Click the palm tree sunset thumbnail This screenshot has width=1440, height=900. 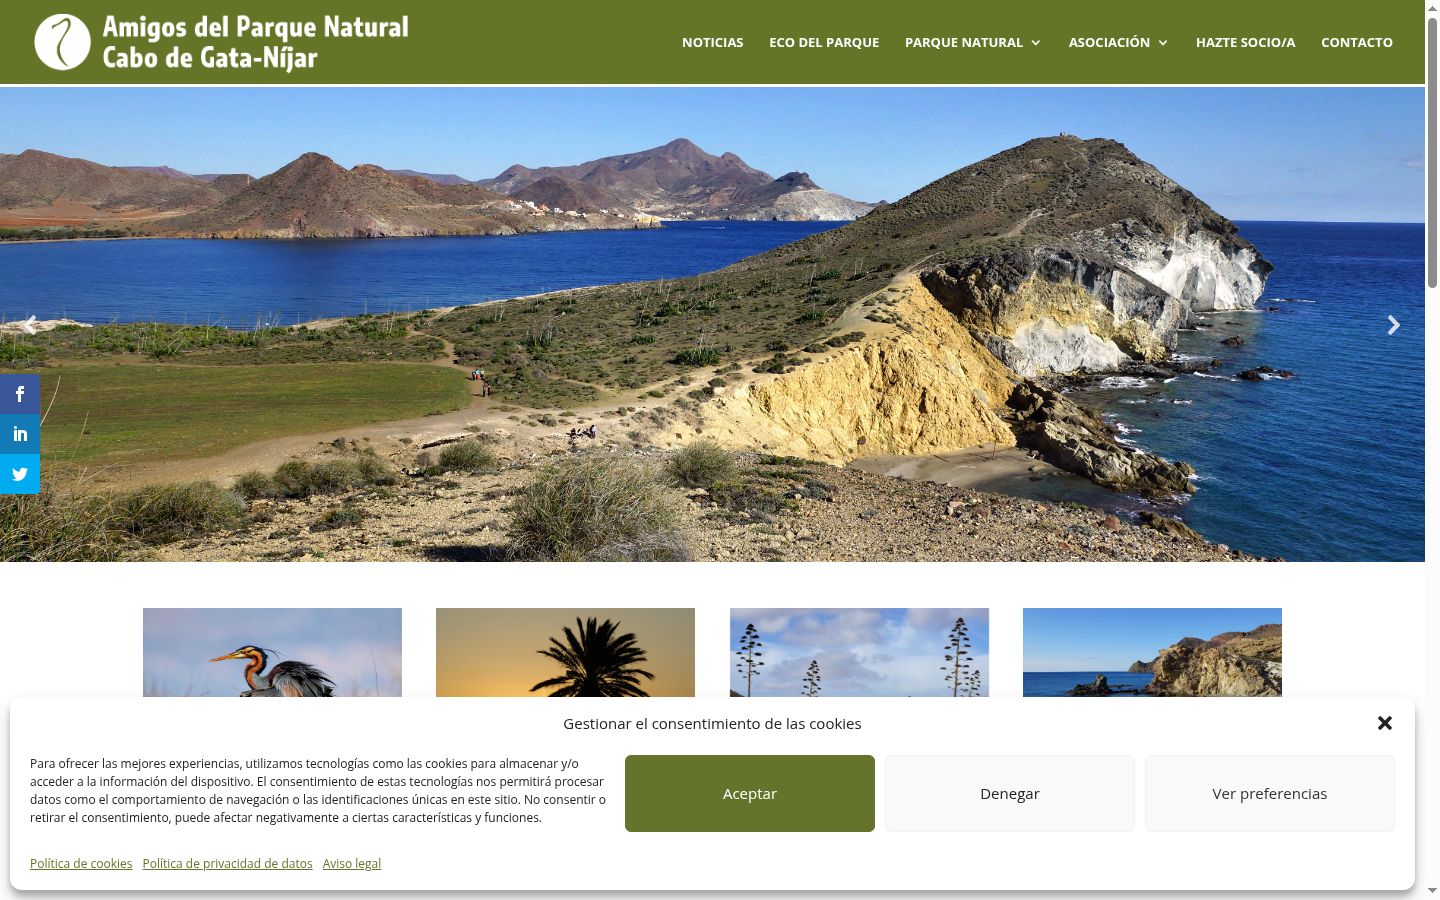565,652
